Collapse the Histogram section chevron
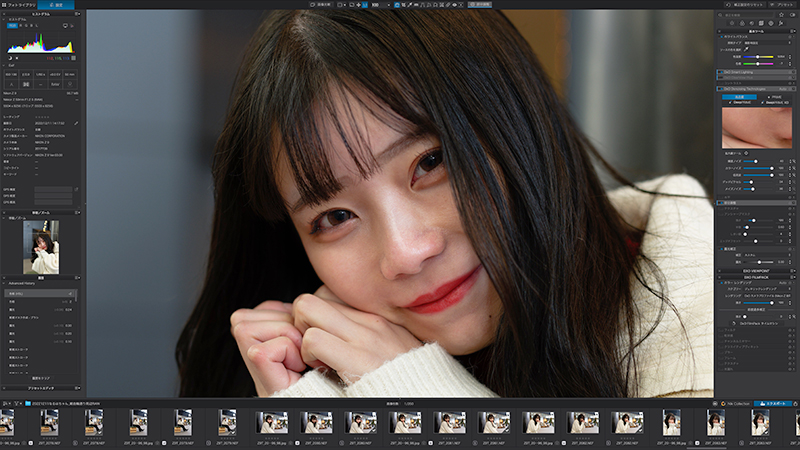The width and height of the screenshot is (800, 450). coord(4,19)
